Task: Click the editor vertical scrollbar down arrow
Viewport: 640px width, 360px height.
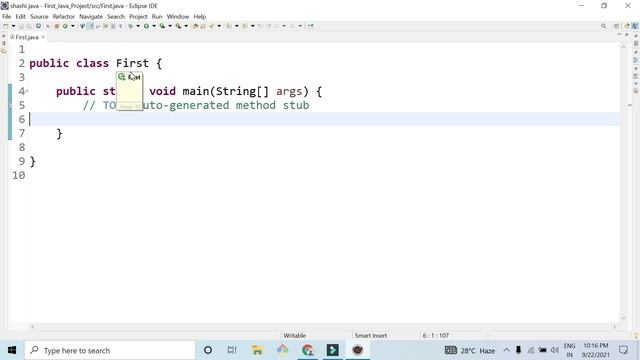Action: (623, 318)
